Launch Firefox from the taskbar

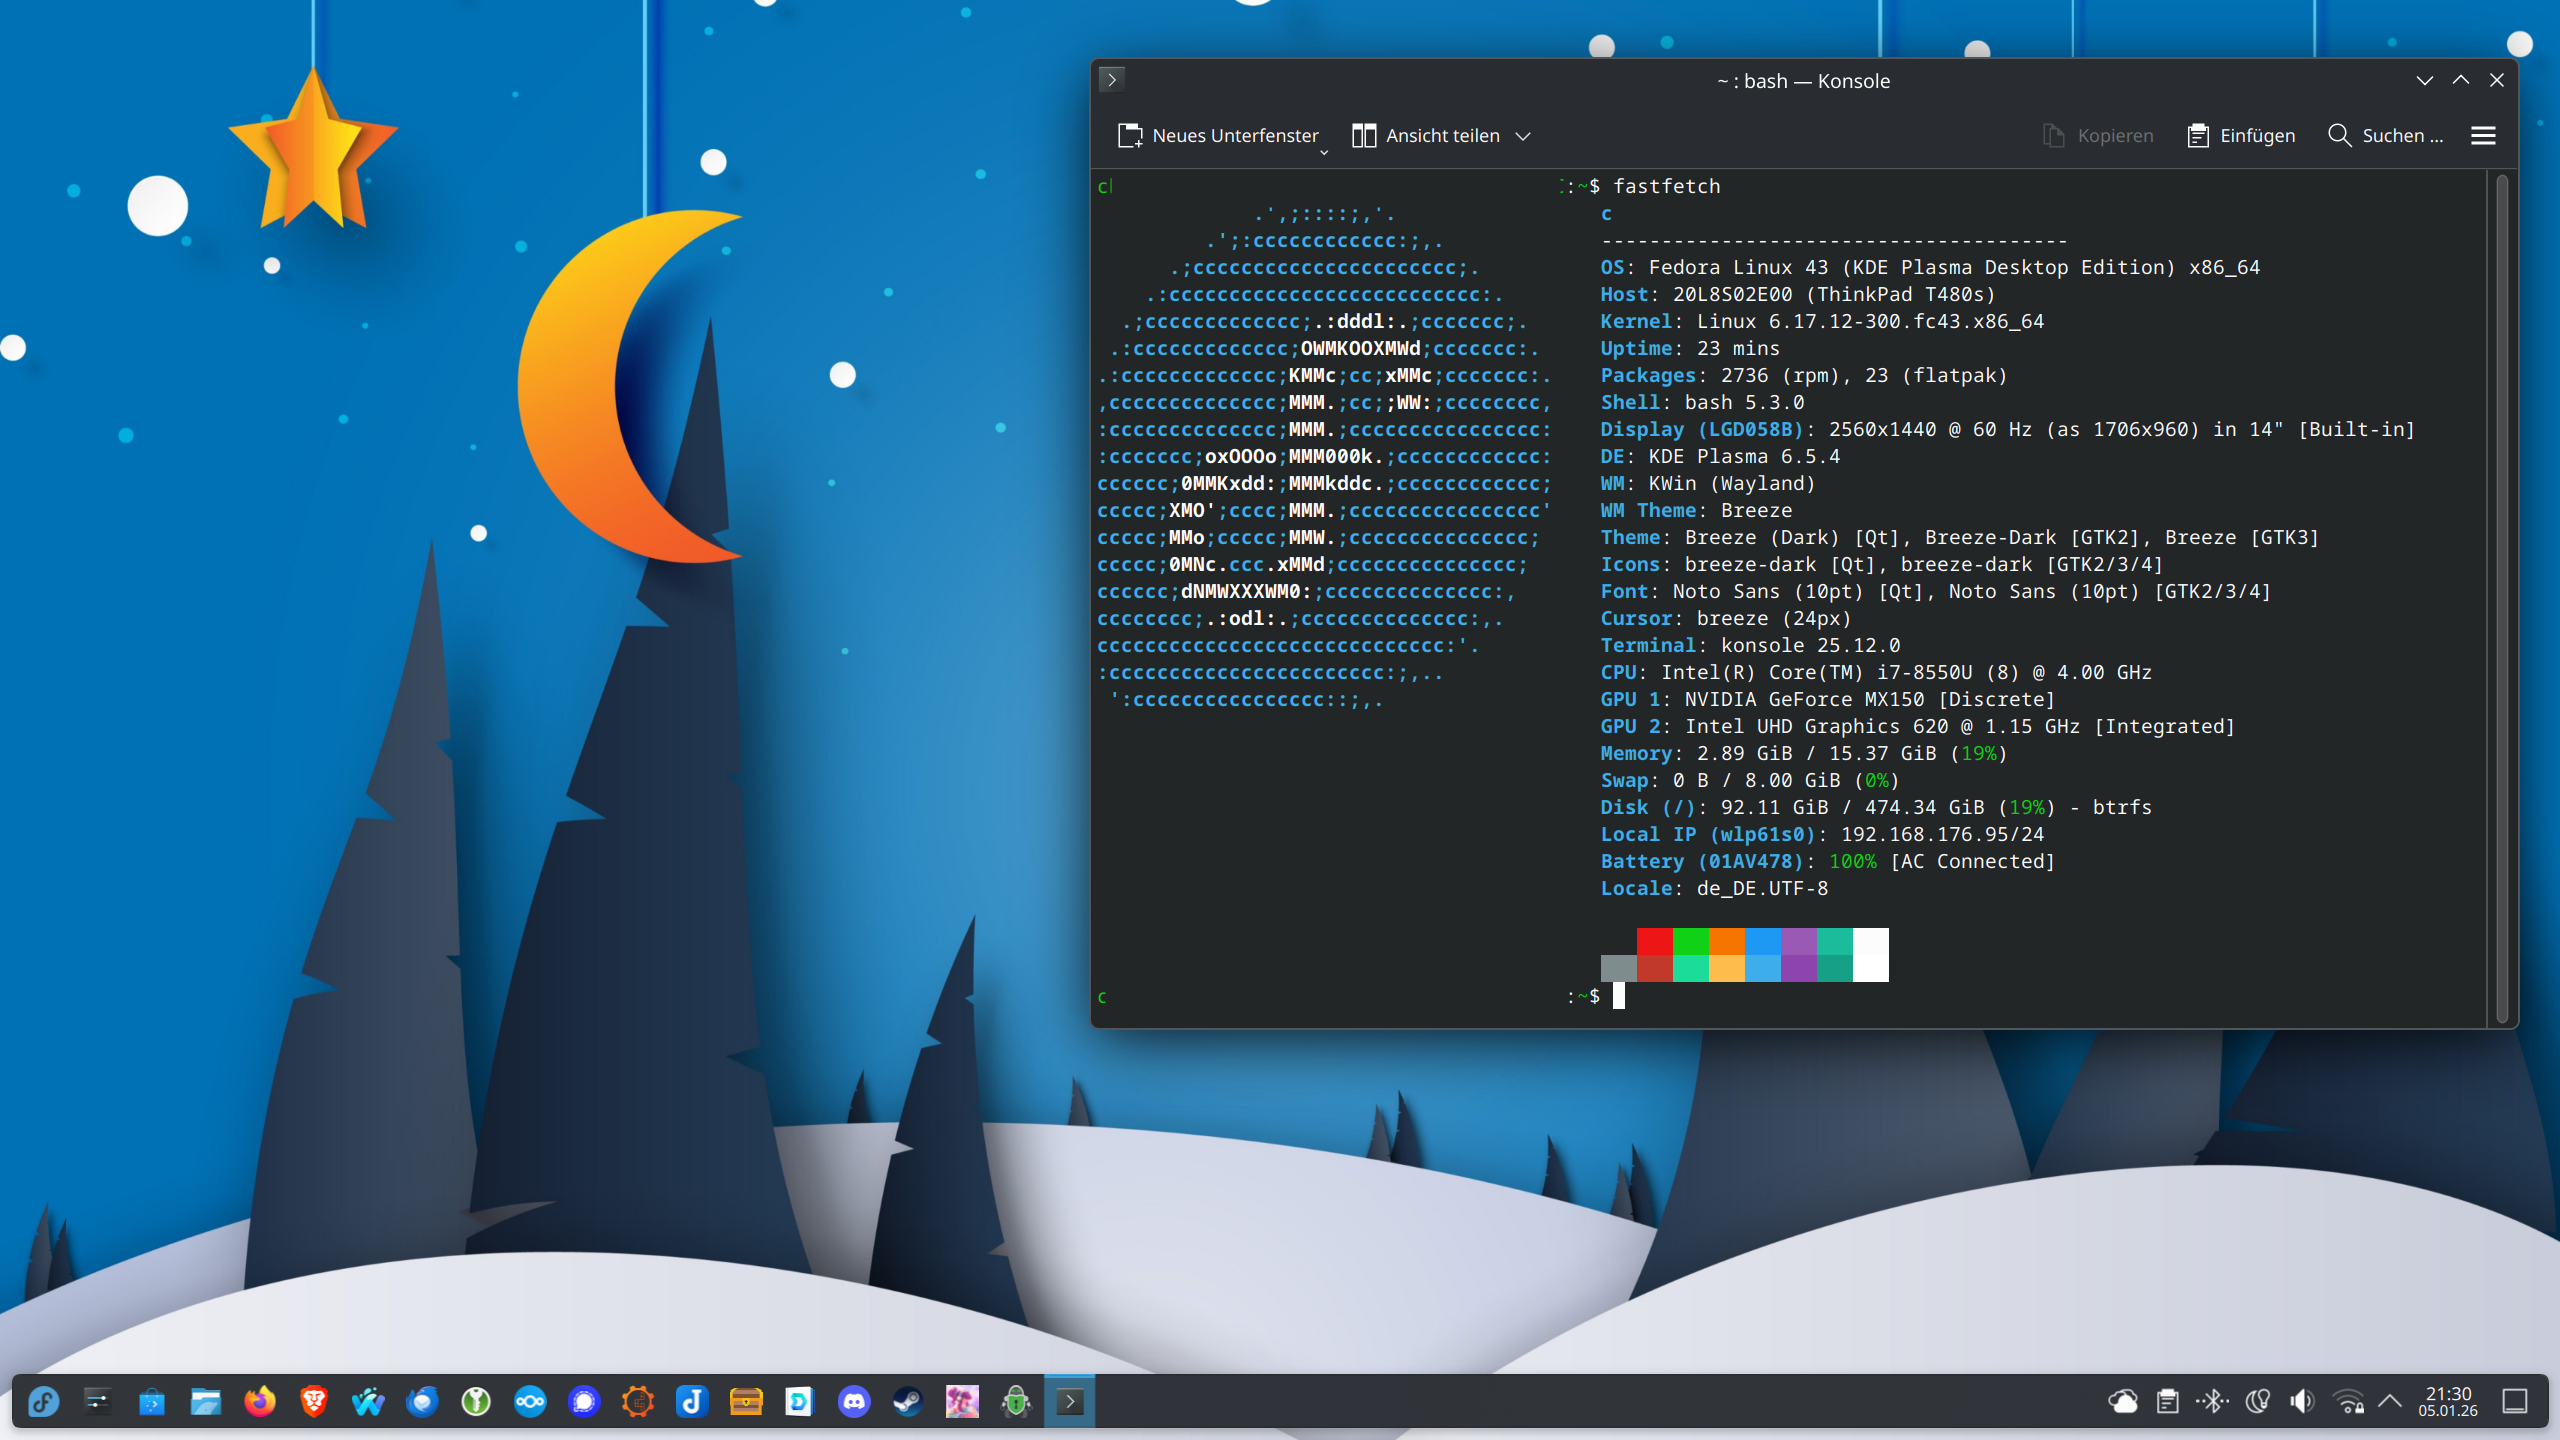[x=260, y=1402]
